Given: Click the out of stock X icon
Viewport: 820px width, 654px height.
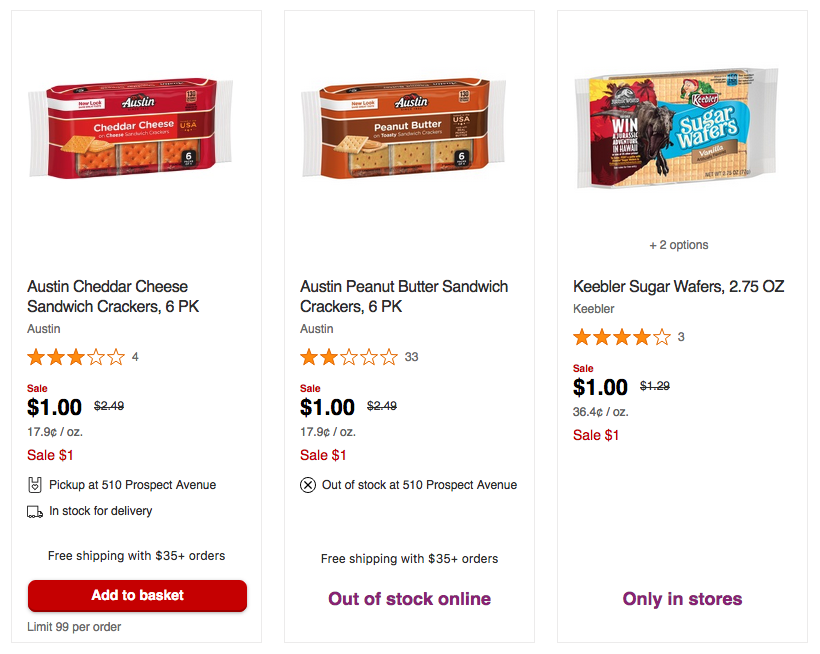Looking at the screenshot, I should (308, 485).
